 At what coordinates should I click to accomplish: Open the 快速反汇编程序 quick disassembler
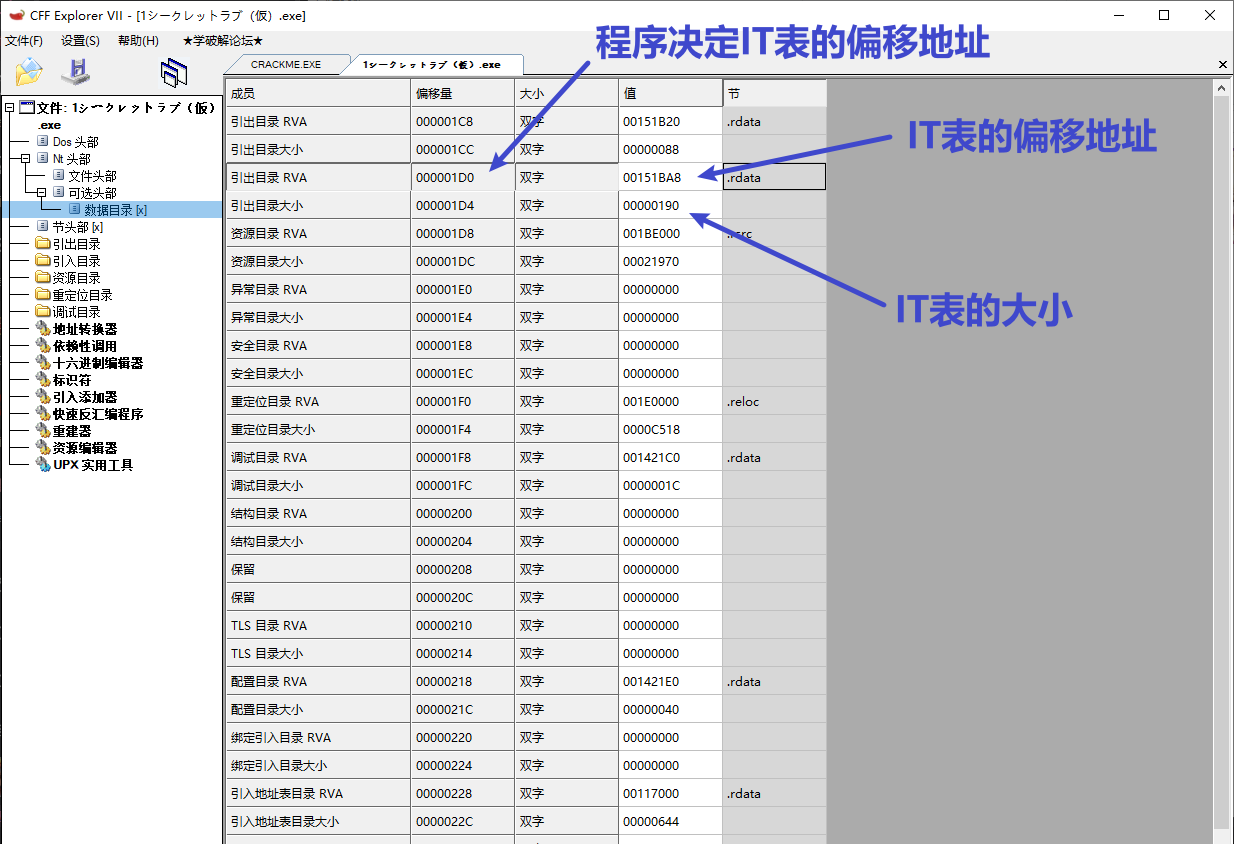pyautogui.click(x=97, y=414)
